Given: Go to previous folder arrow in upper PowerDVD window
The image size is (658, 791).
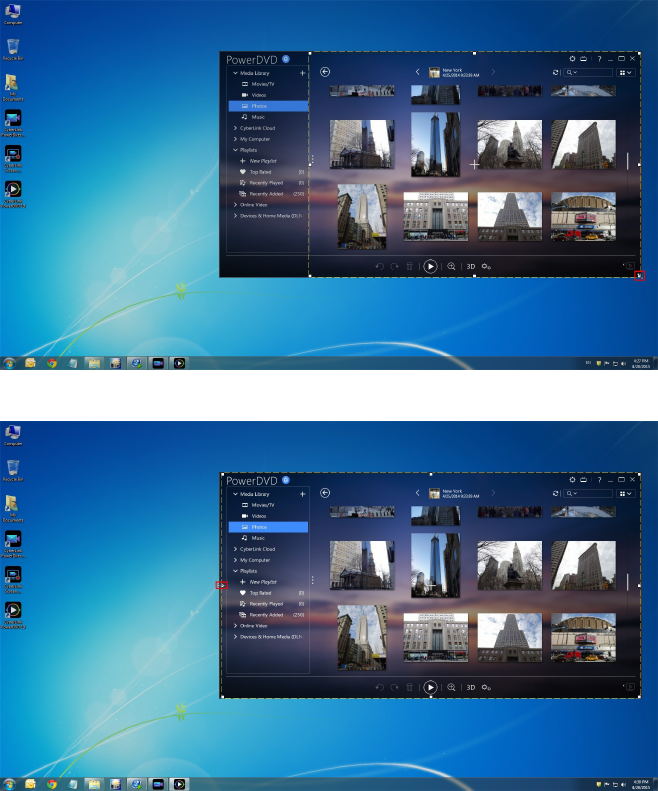Looking at the screenshot, I should pos(417,72).
